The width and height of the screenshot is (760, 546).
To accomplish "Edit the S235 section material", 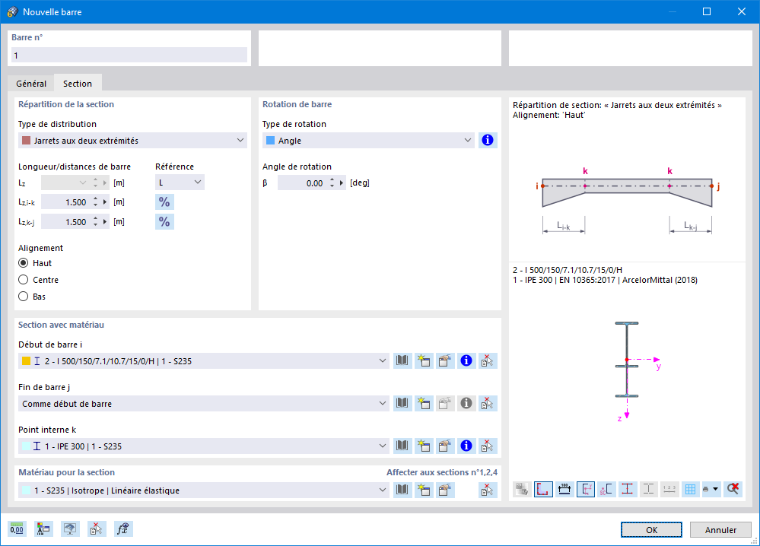I will pyautogui.click(x=445, y=490).
